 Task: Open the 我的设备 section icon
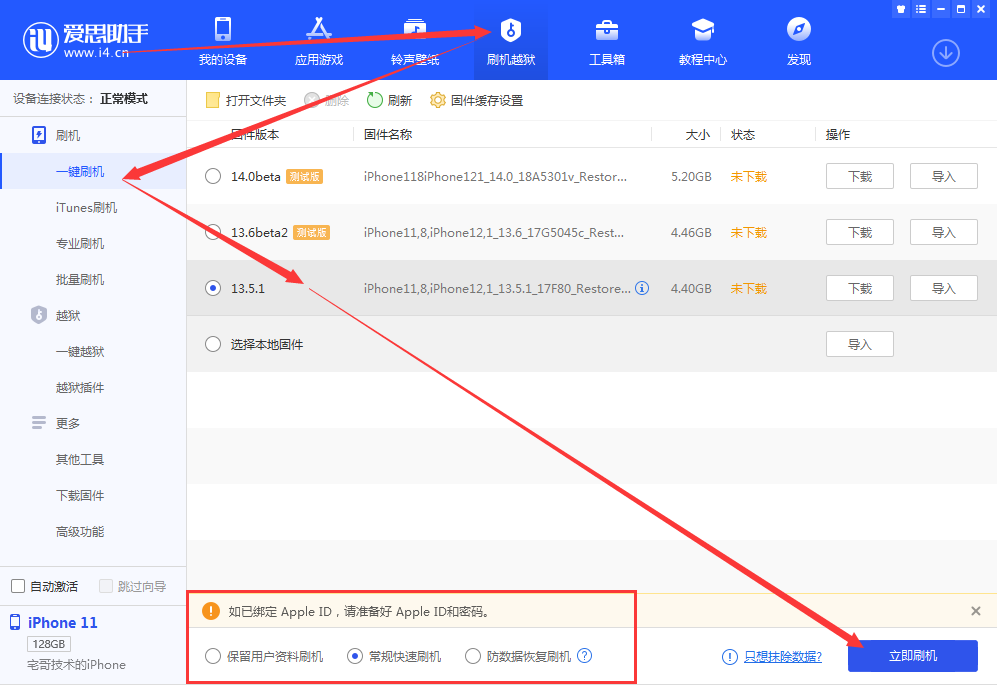pyautogui.click(x=223, y=29)
